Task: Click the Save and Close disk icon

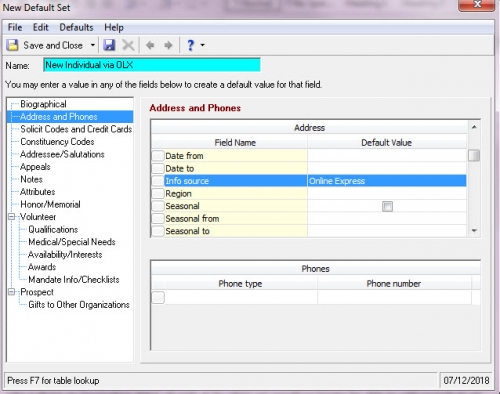Action: tap(13, 45)
